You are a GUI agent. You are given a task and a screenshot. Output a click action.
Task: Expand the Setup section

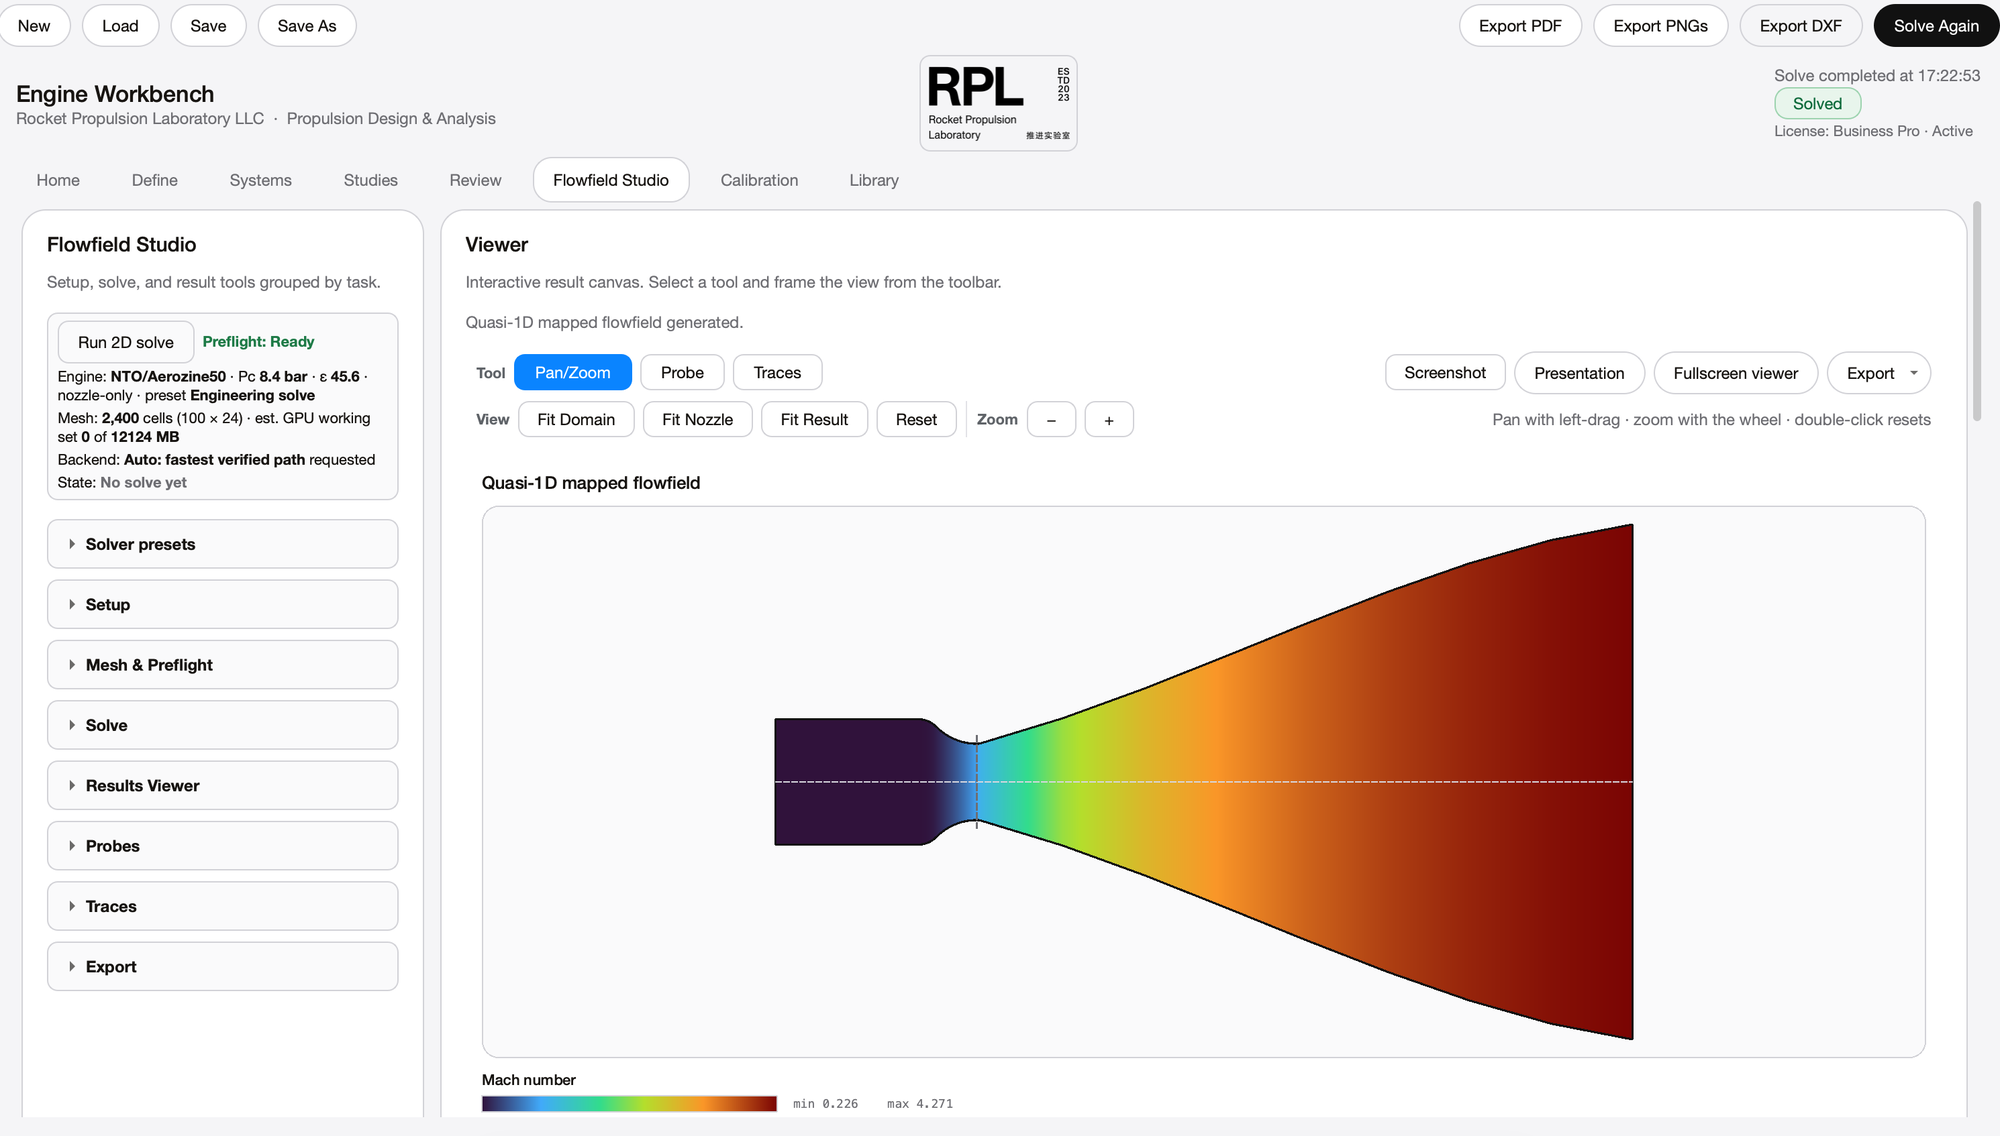(222, 604)
